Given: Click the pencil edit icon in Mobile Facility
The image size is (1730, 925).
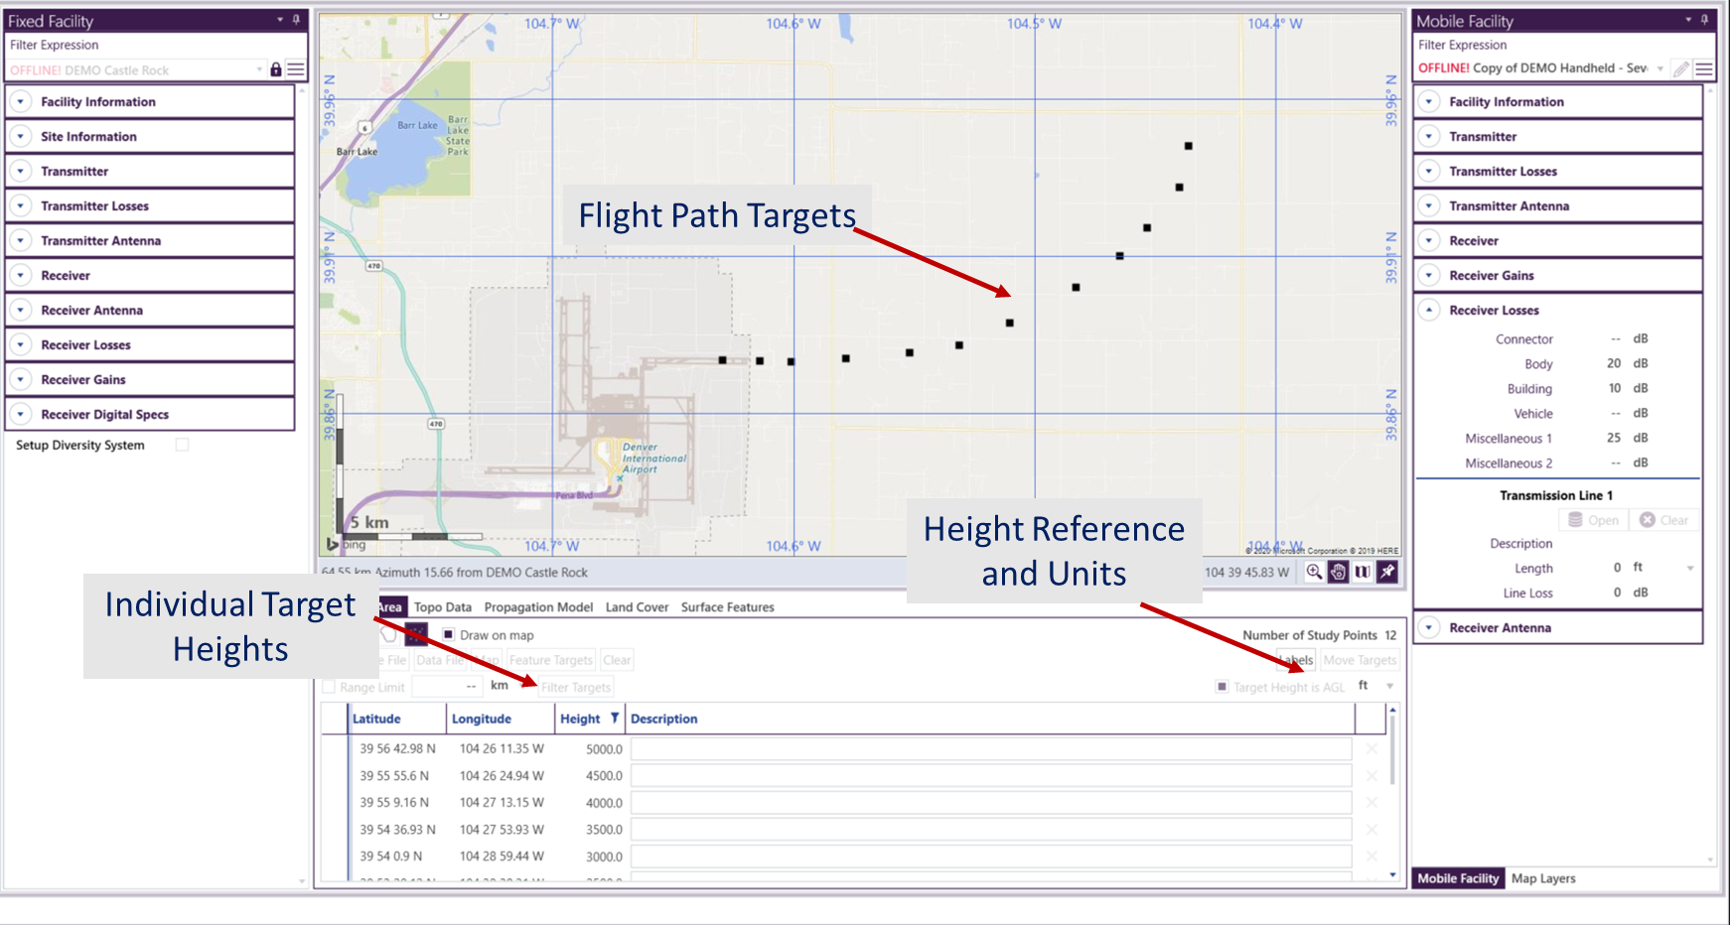Looking at the screenshot, I should (1681, 69).
